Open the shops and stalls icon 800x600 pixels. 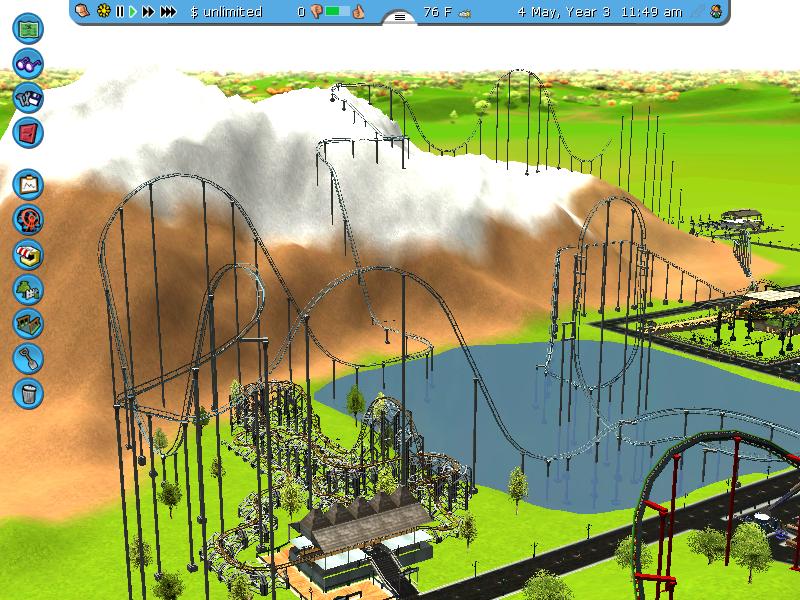29,254
